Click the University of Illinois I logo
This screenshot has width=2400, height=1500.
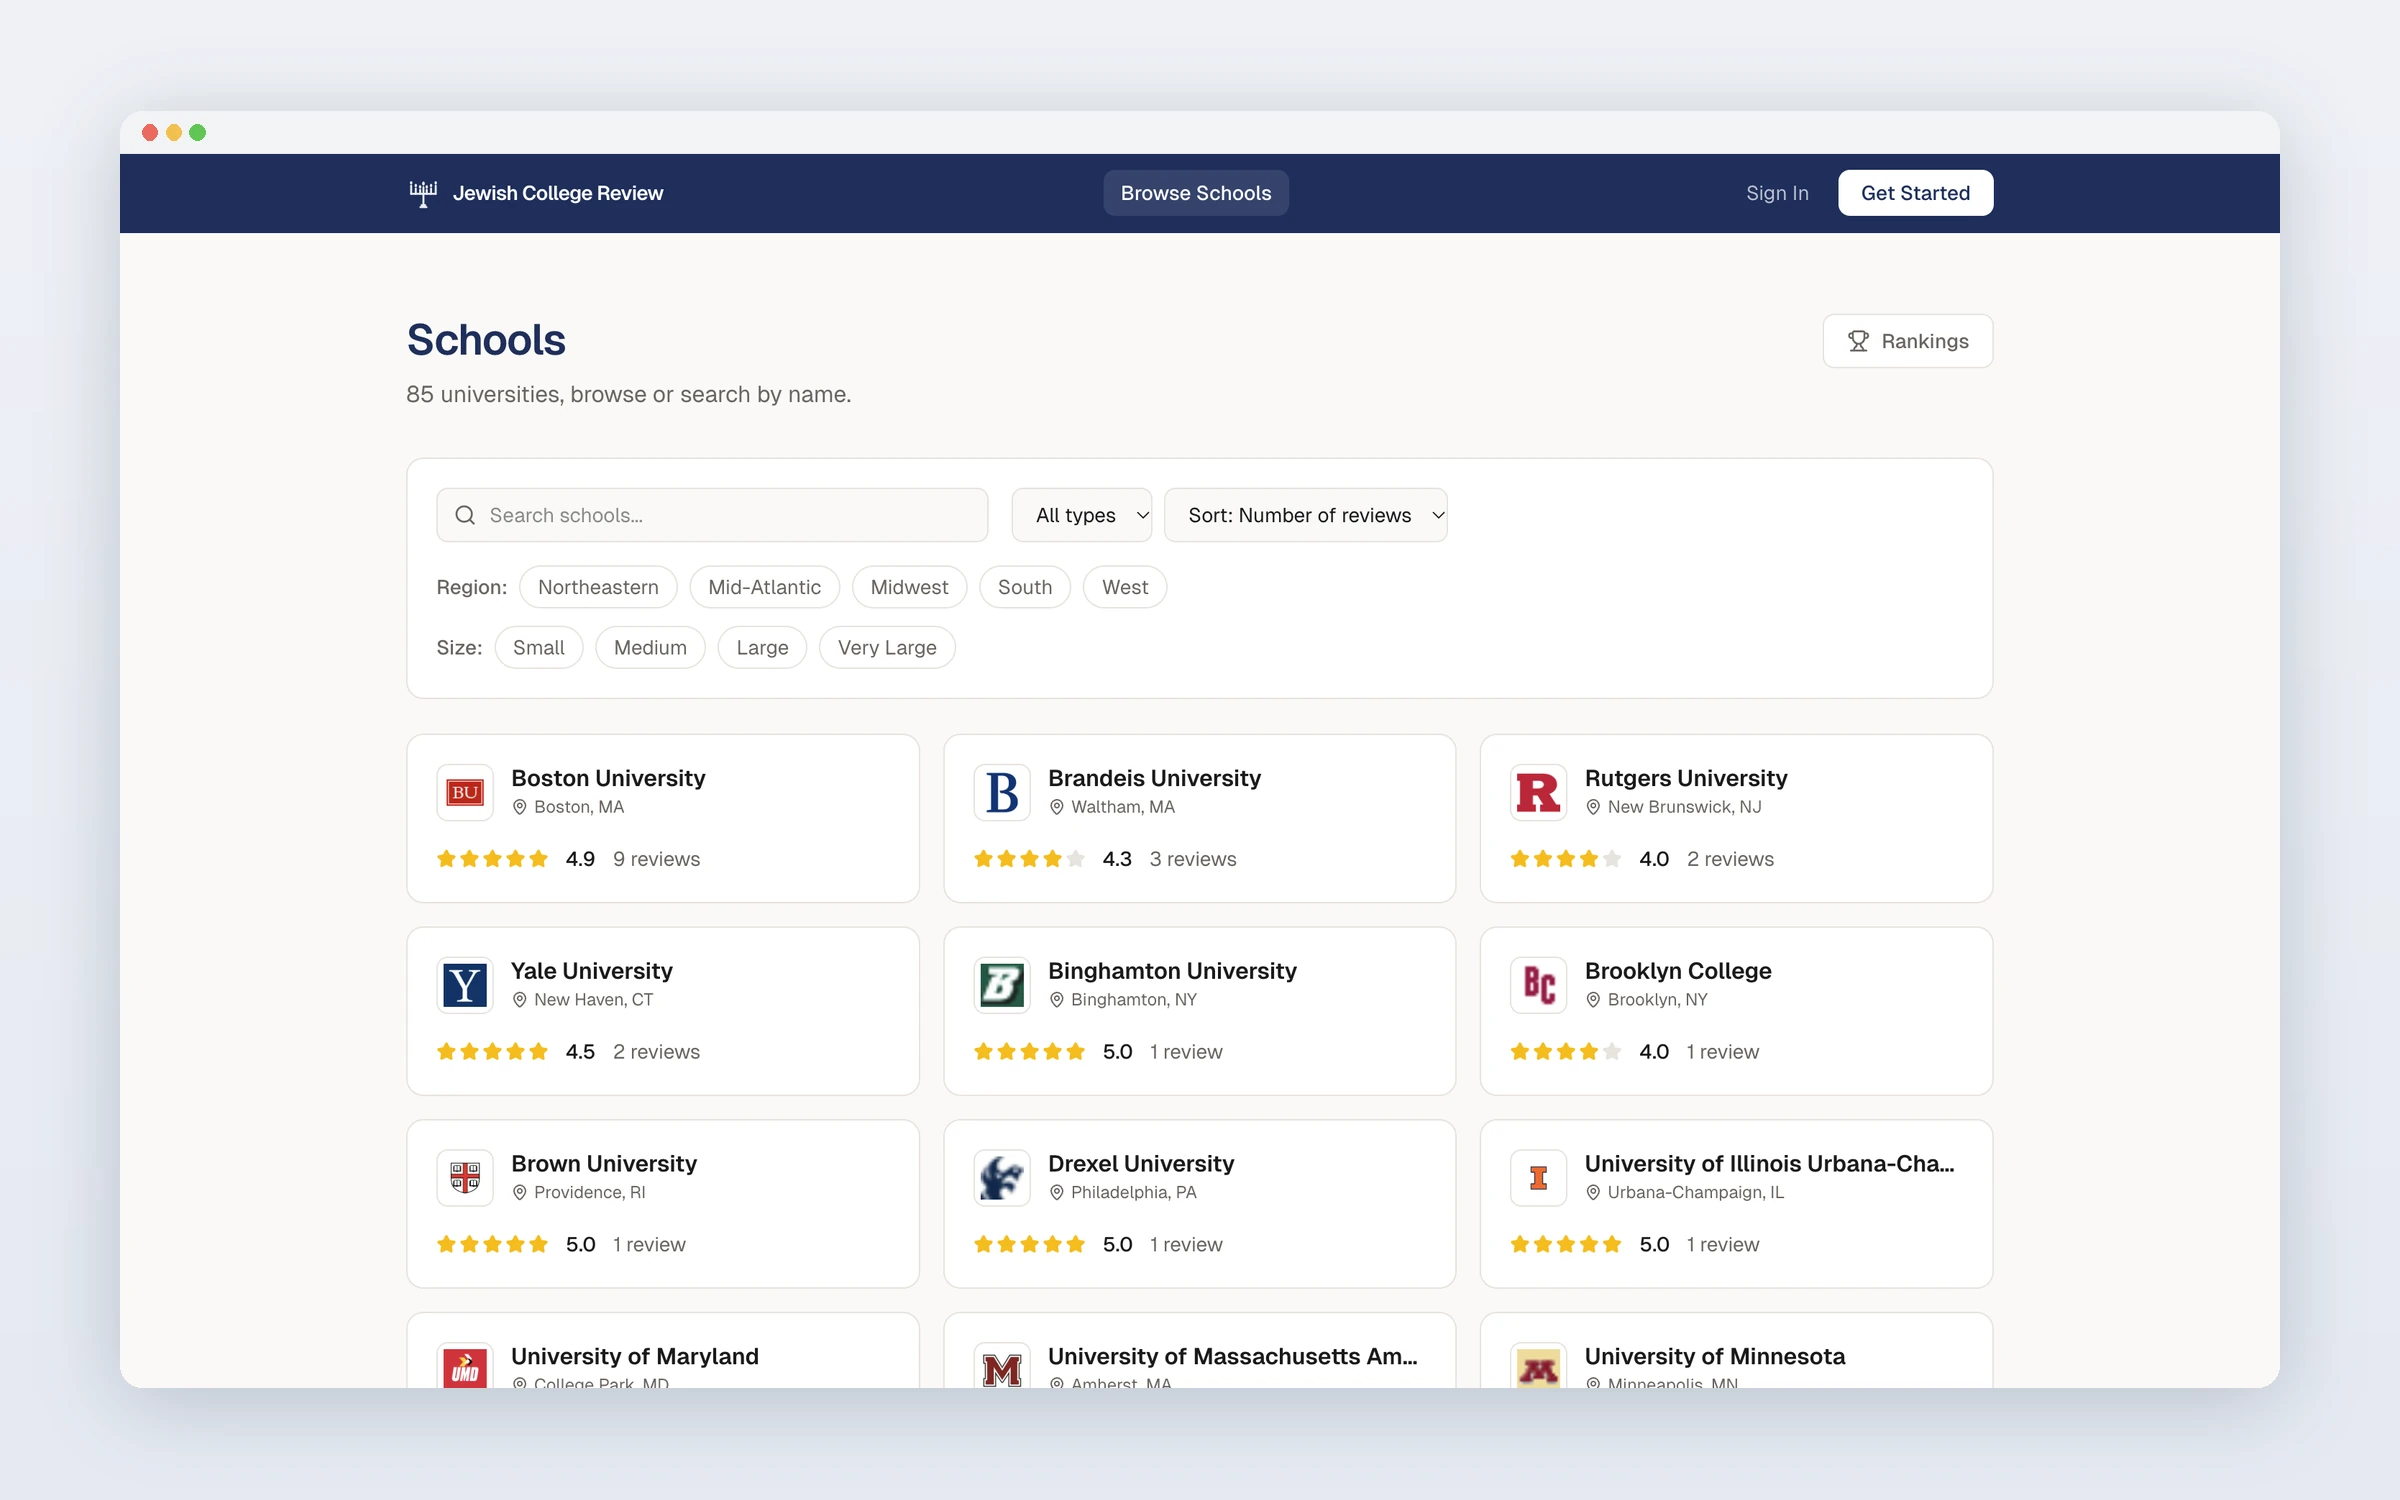[1538, 1178]
